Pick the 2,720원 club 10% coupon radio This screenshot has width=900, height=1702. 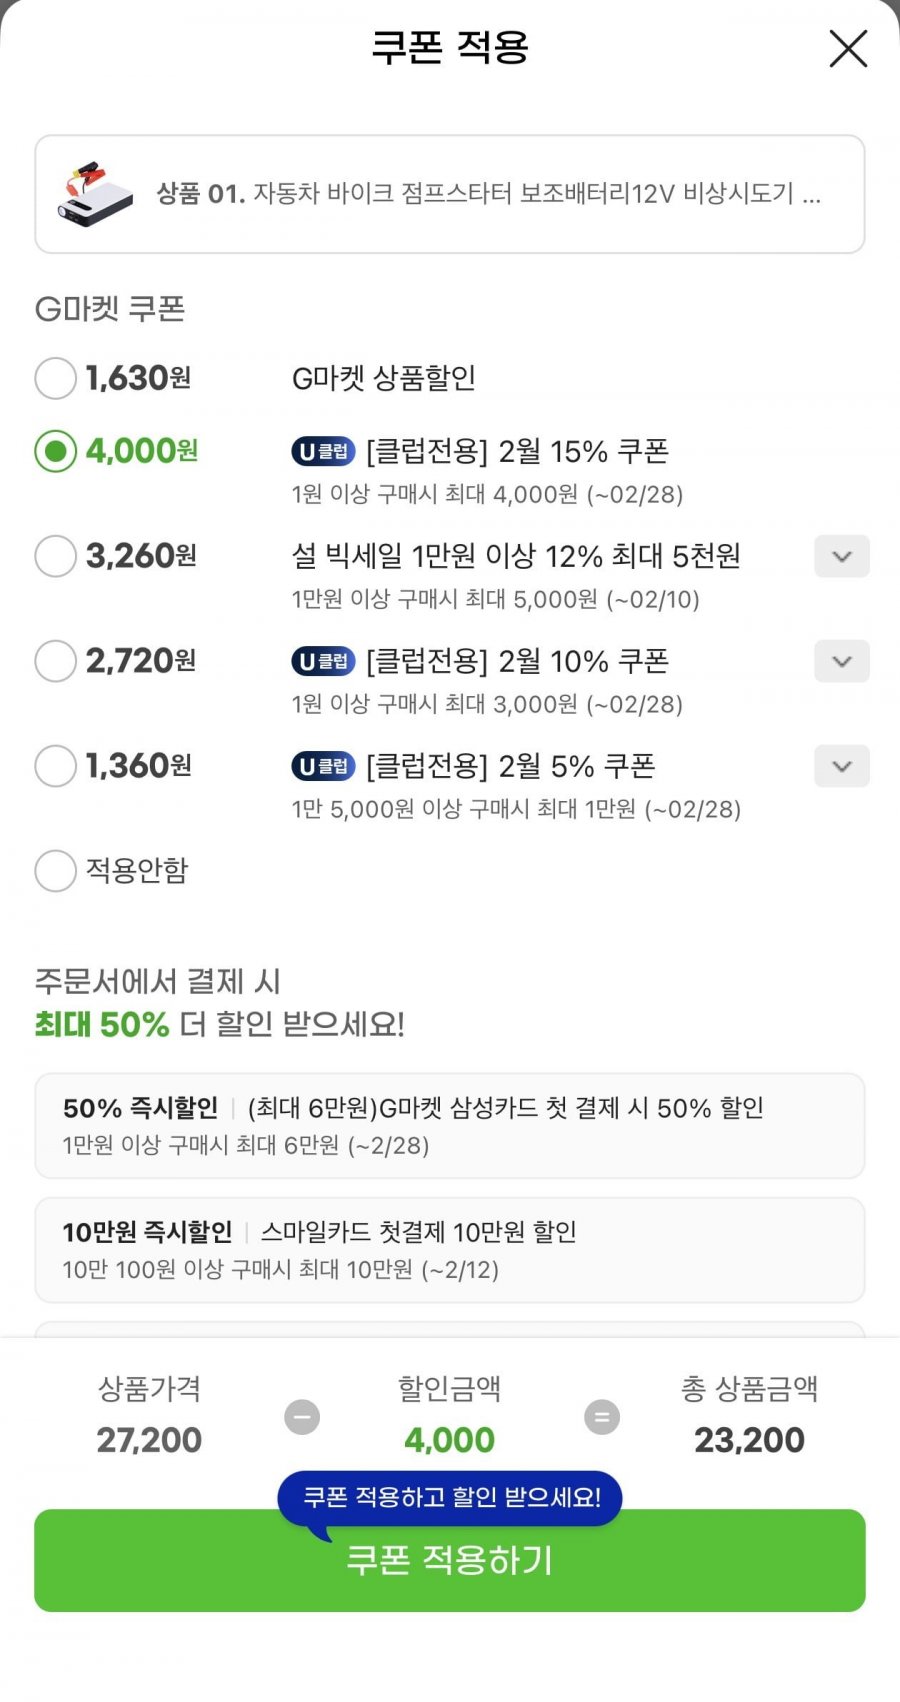click(56, 661)
